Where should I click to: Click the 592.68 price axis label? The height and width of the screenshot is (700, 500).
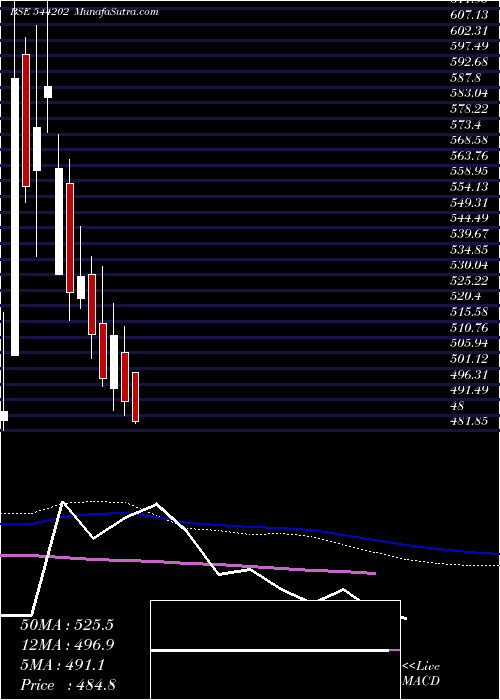pyautogui.click(x=469, y=61)
